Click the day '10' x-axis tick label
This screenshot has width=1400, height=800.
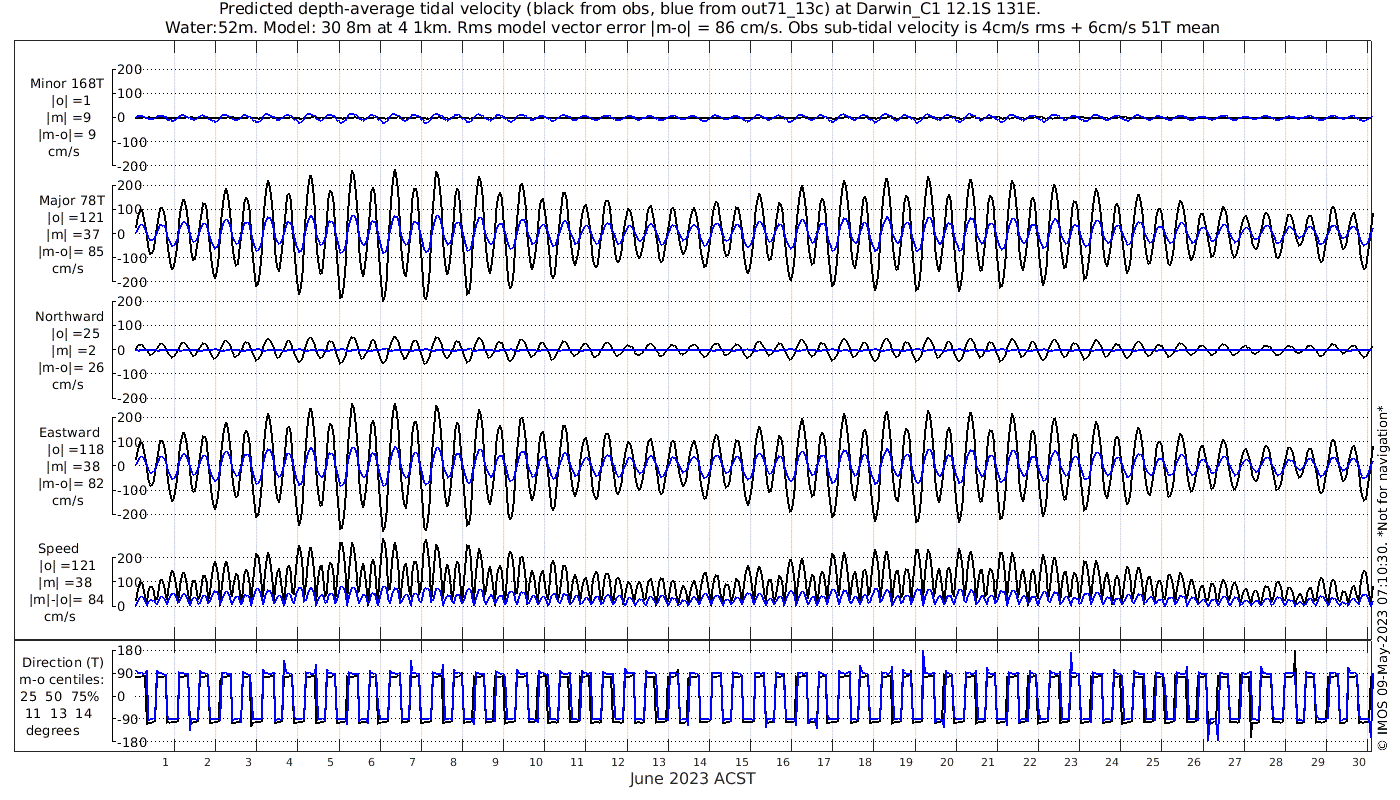(x=536, y=762)
